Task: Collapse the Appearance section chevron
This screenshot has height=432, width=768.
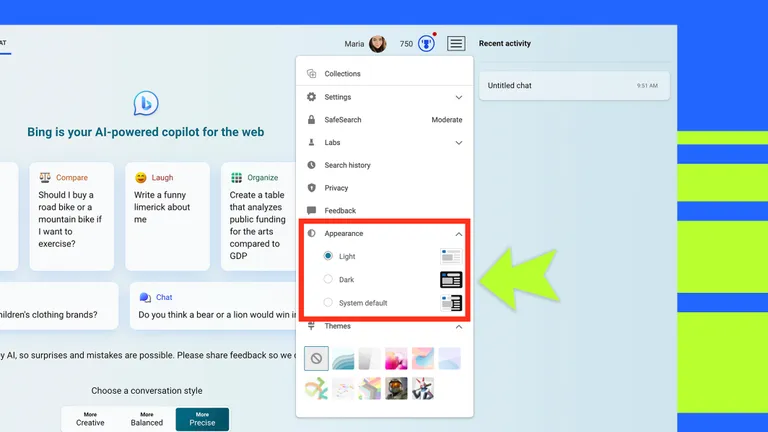Action: [458, 234]
